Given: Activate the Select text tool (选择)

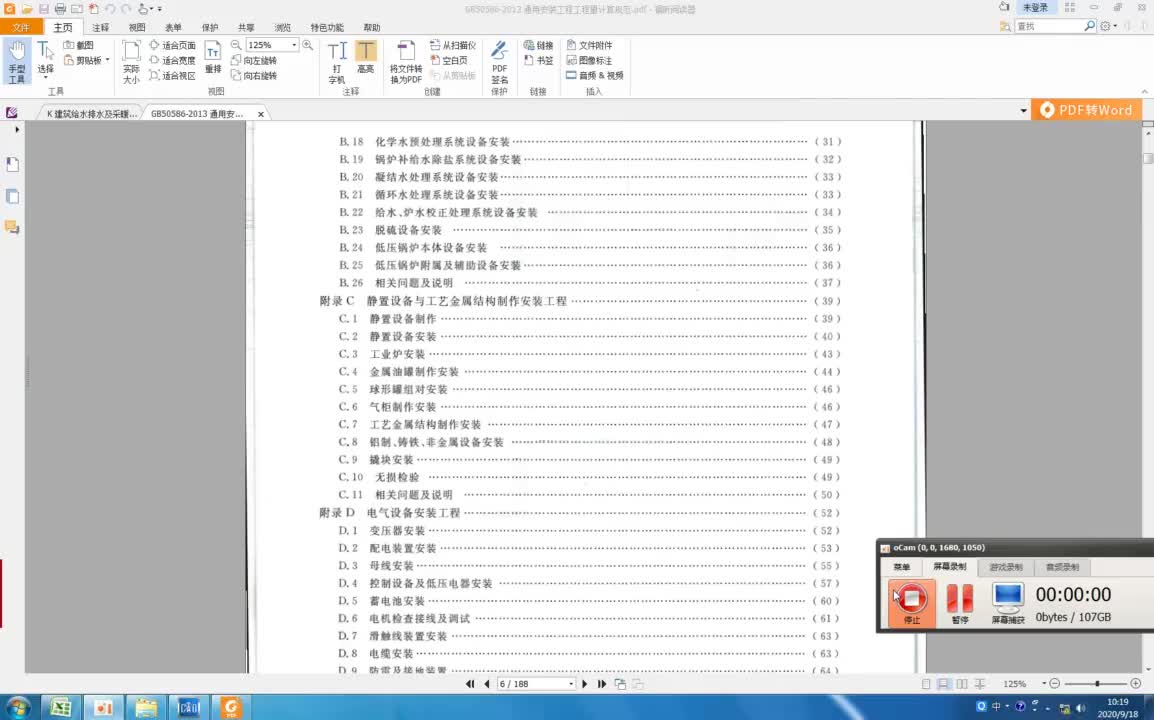Looking at the screenshot, I should (x=46, y=60).
